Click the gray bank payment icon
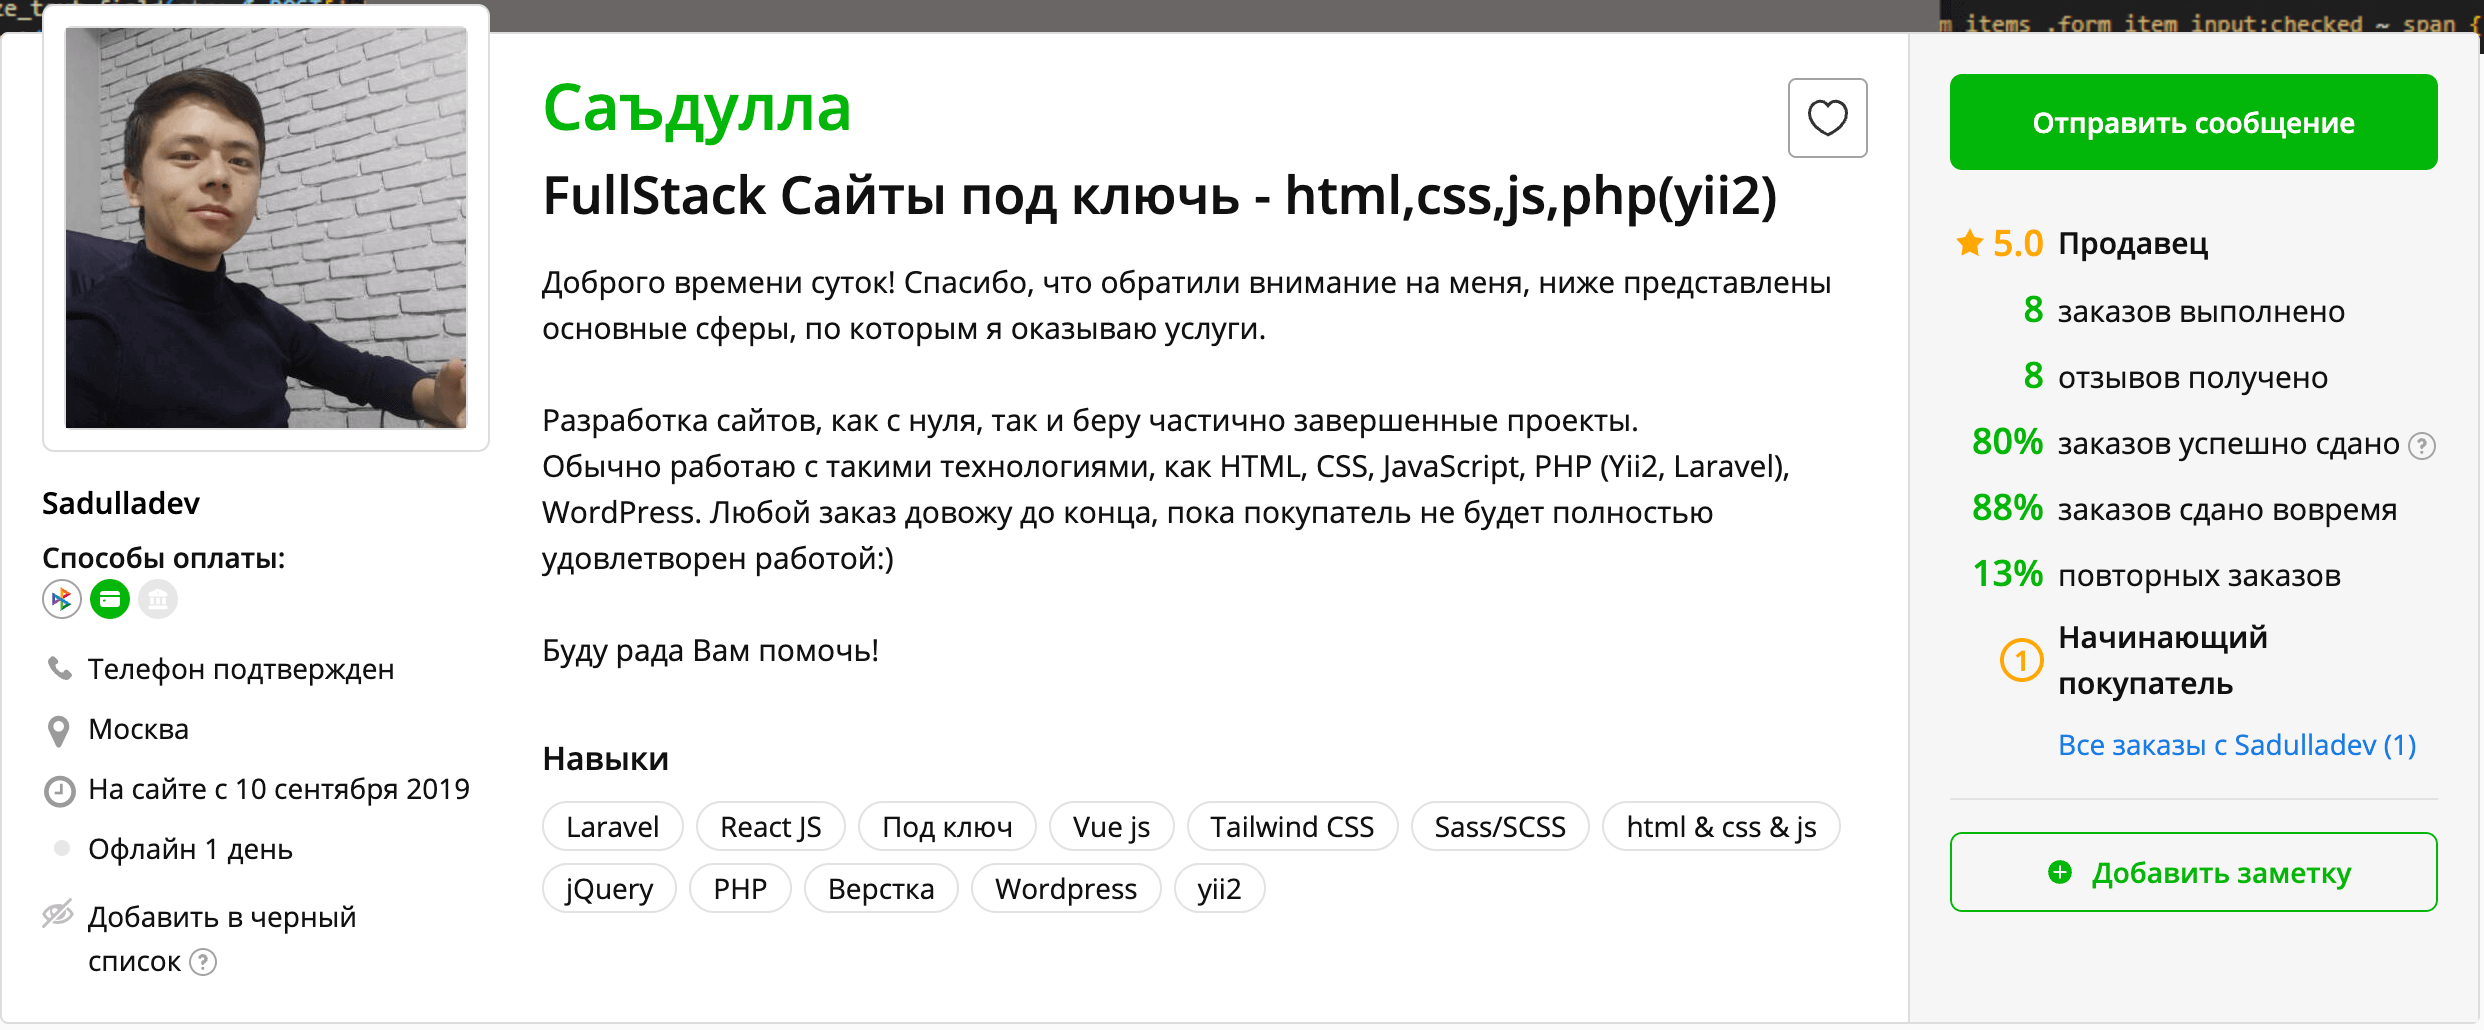2484x1030 pixels. [x=158, y=599]
